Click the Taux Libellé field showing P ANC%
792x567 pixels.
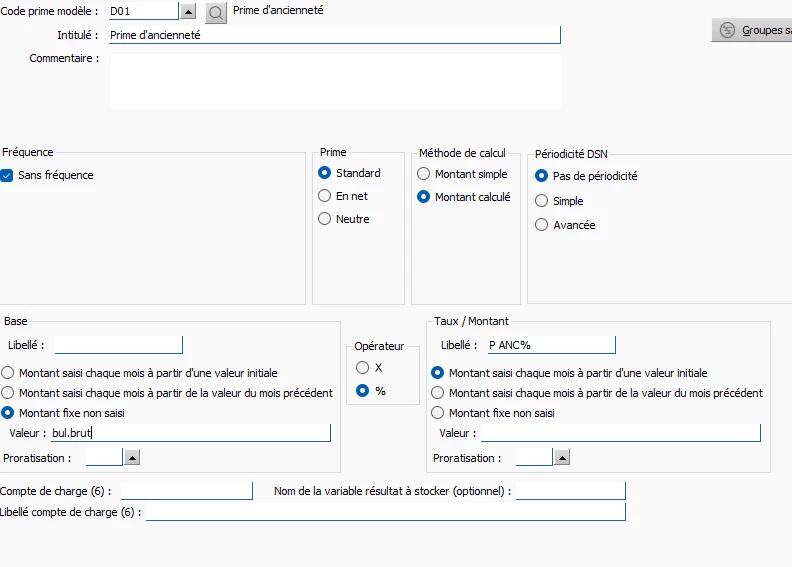pyautogui.click(x=550, y=345)
